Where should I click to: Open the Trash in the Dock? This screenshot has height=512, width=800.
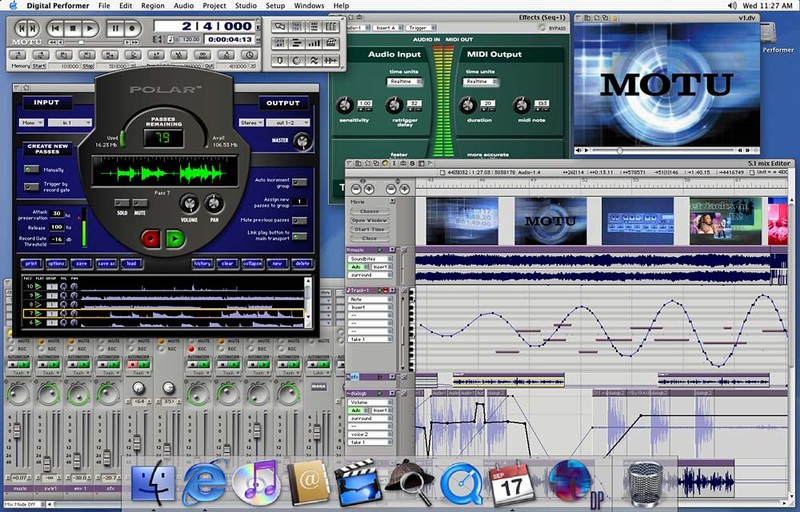pos(645,483)
